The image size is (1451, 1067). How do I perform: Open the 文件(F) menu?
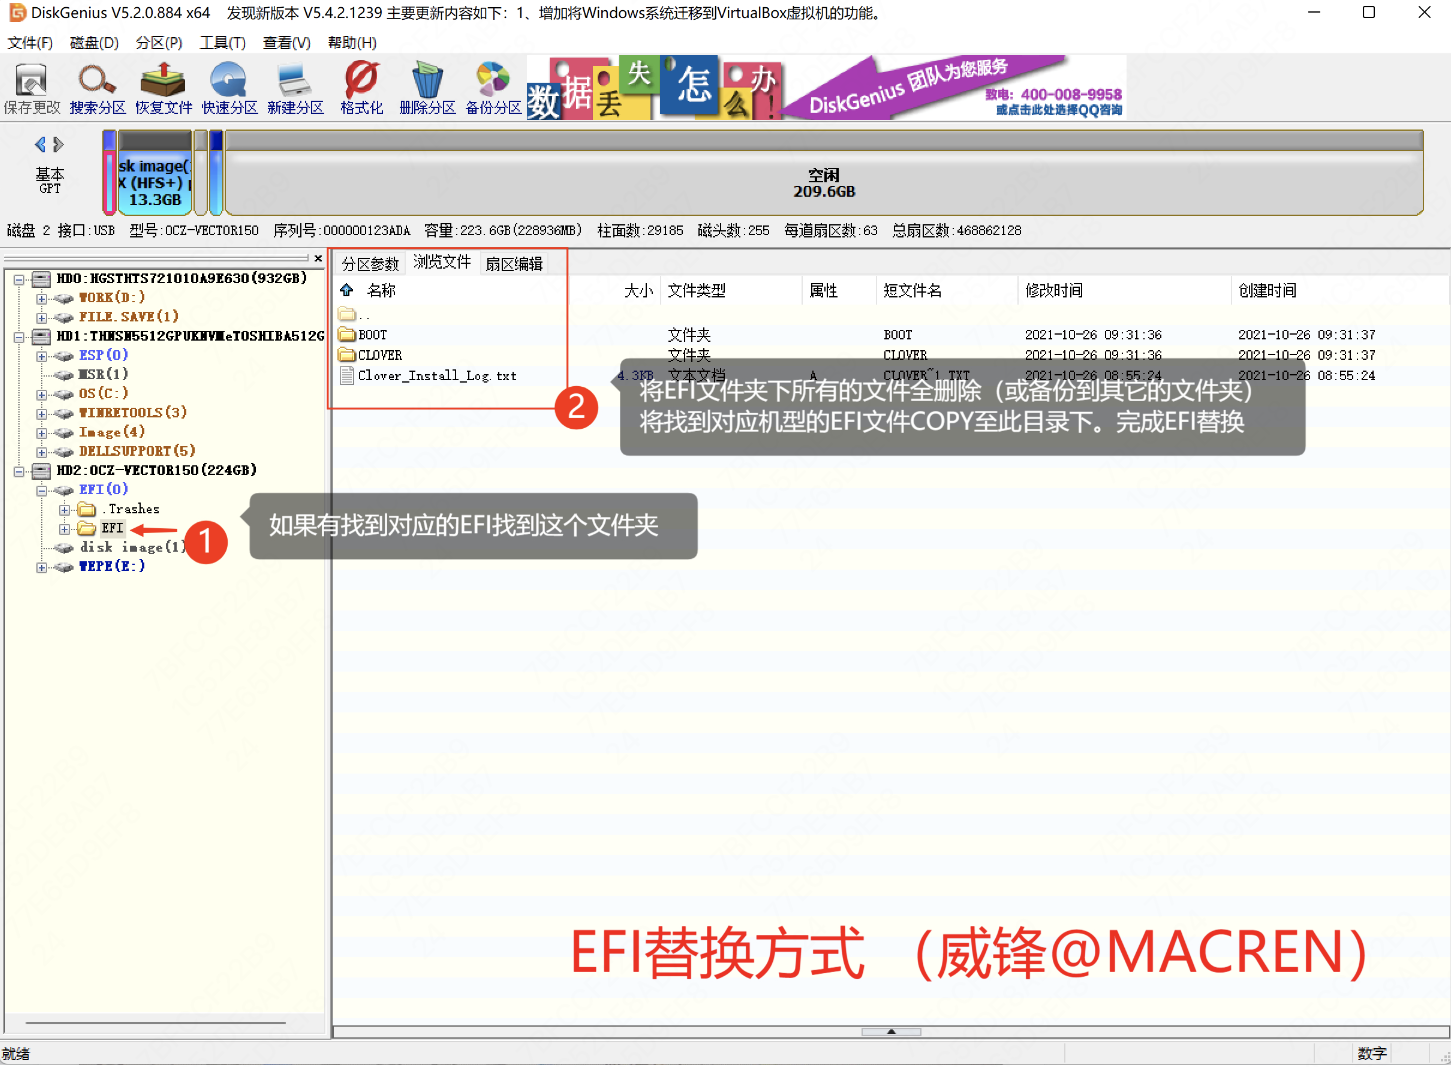point(30,43)
